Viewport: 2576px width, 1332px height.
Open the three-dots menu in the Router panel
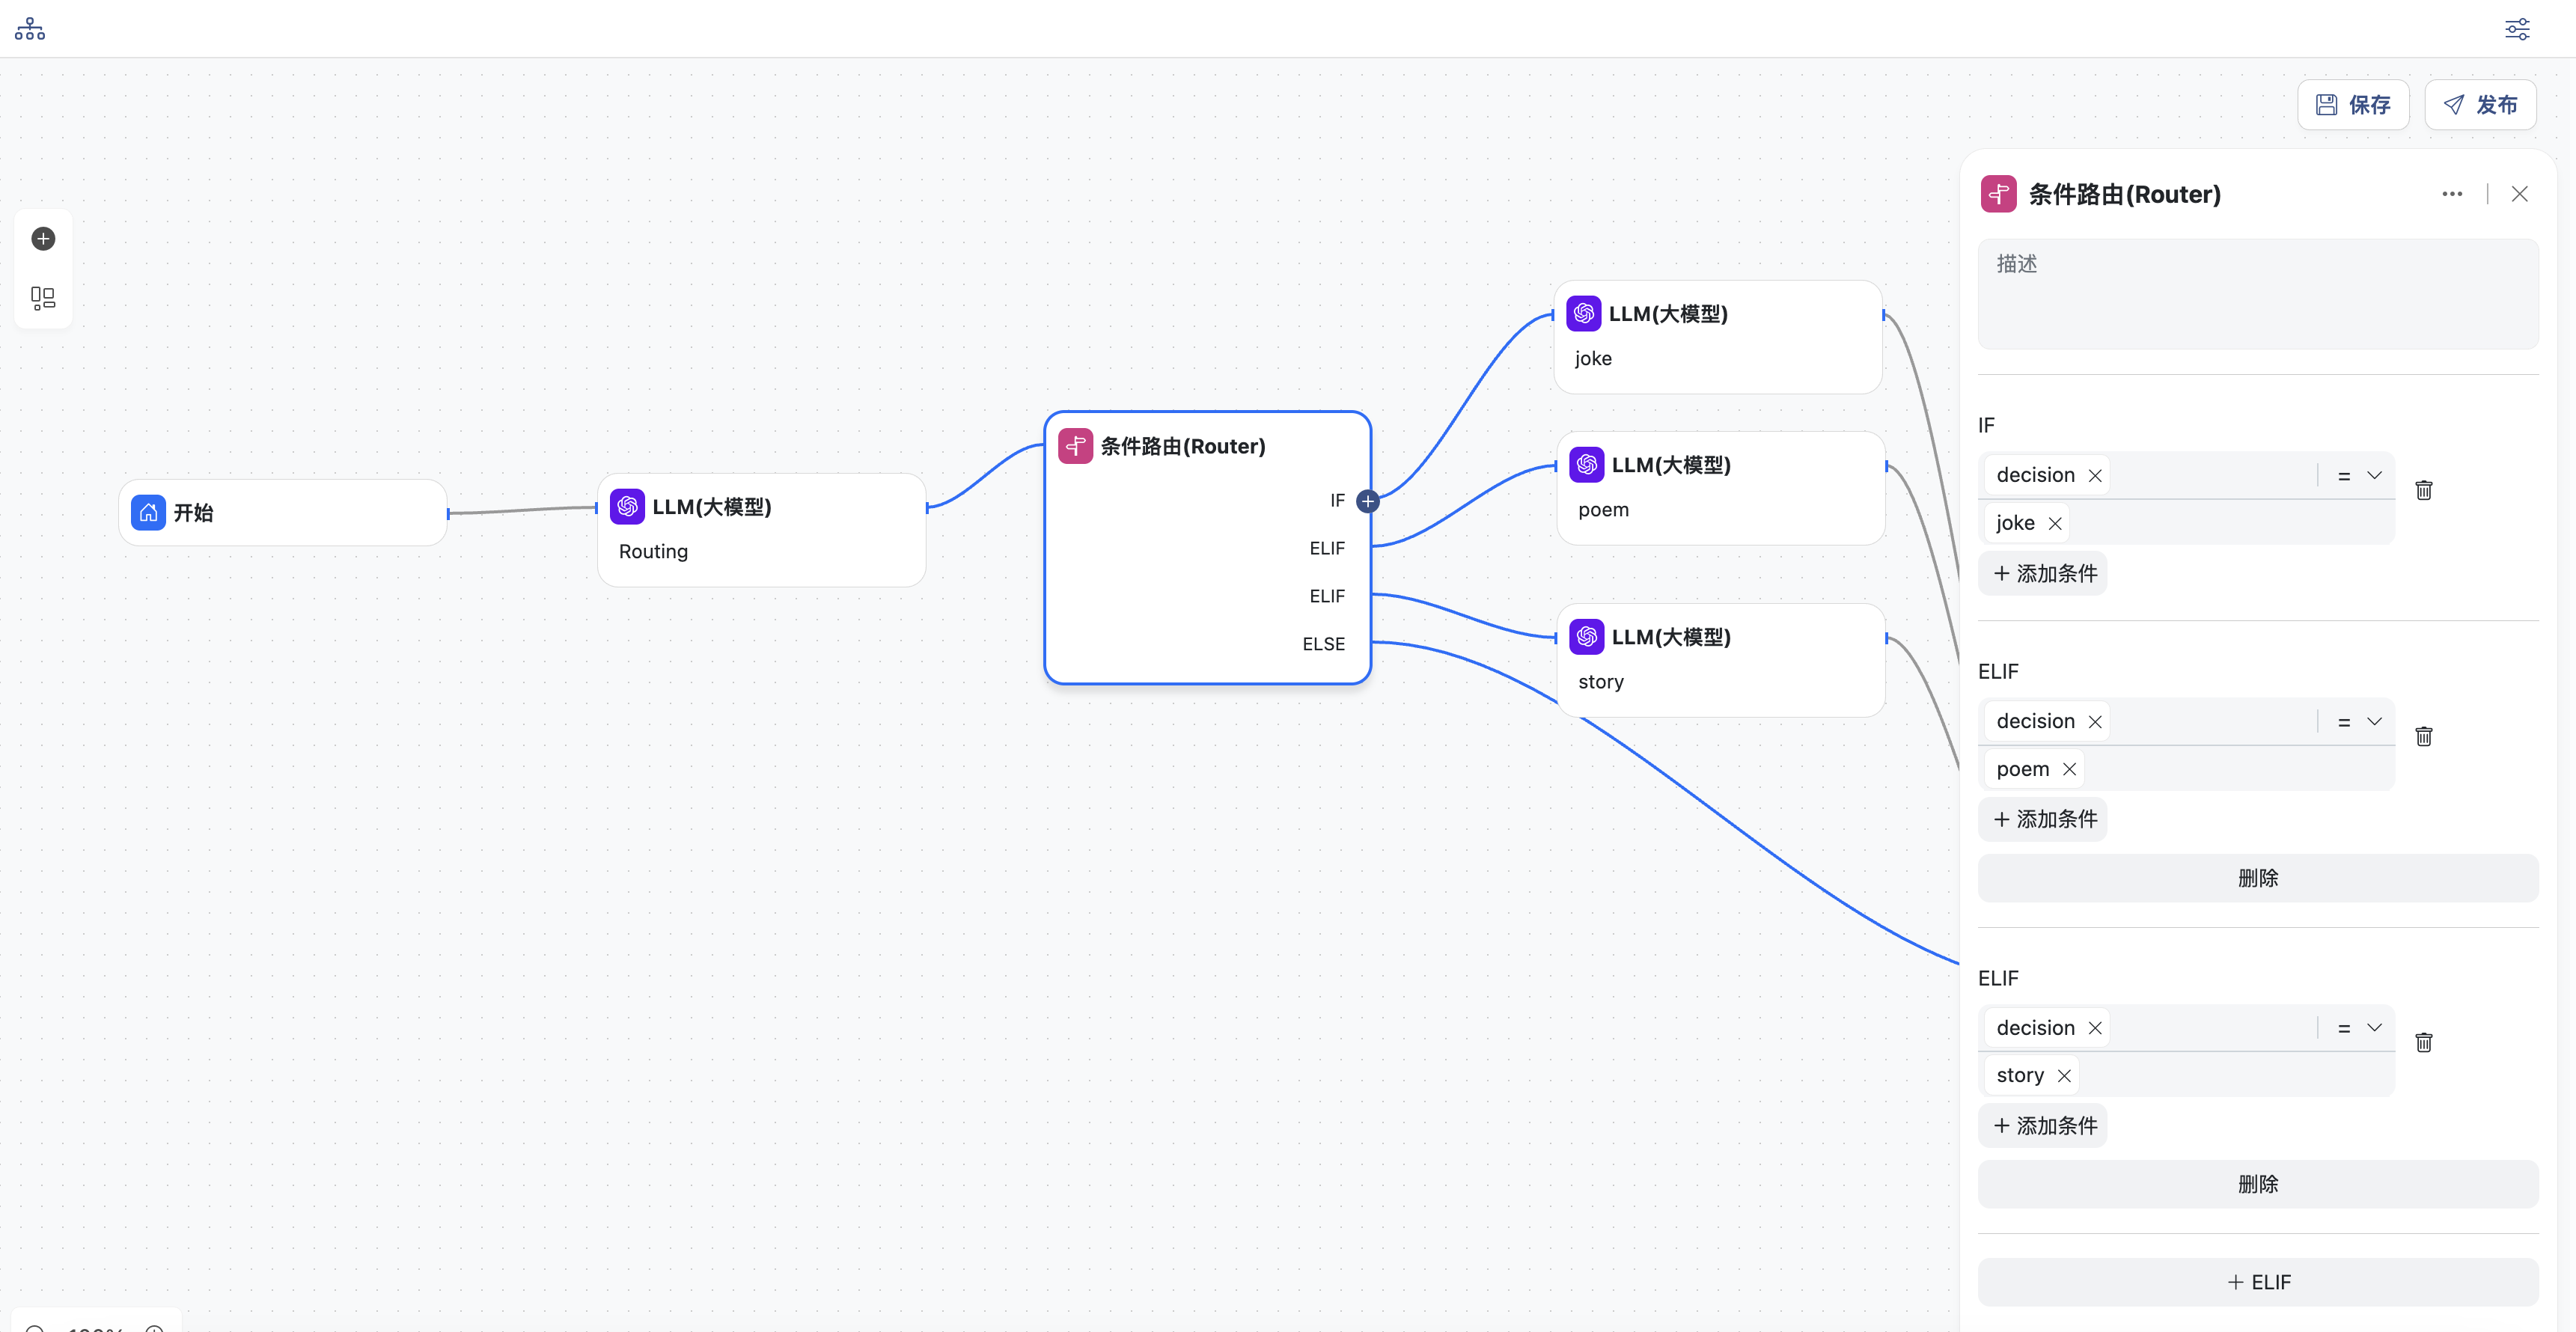click(2452, 194)
